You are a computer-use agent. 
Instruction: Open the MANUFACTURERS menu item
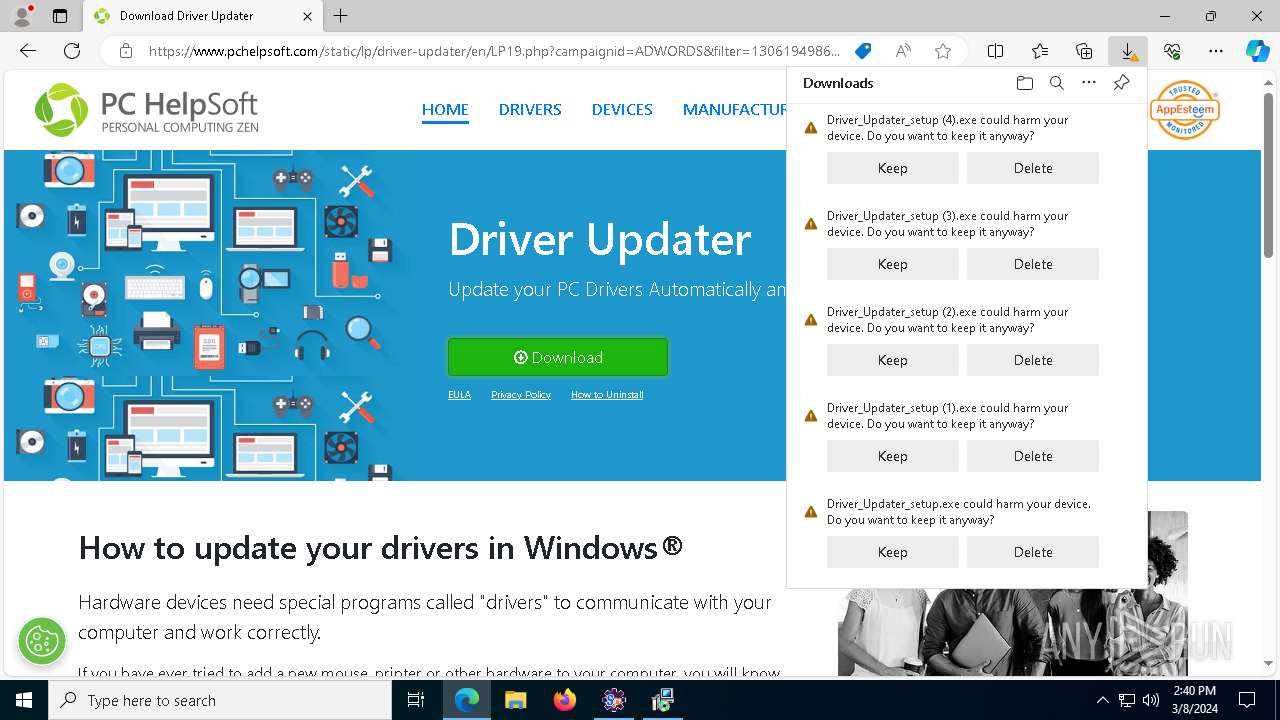click(735, 110)
